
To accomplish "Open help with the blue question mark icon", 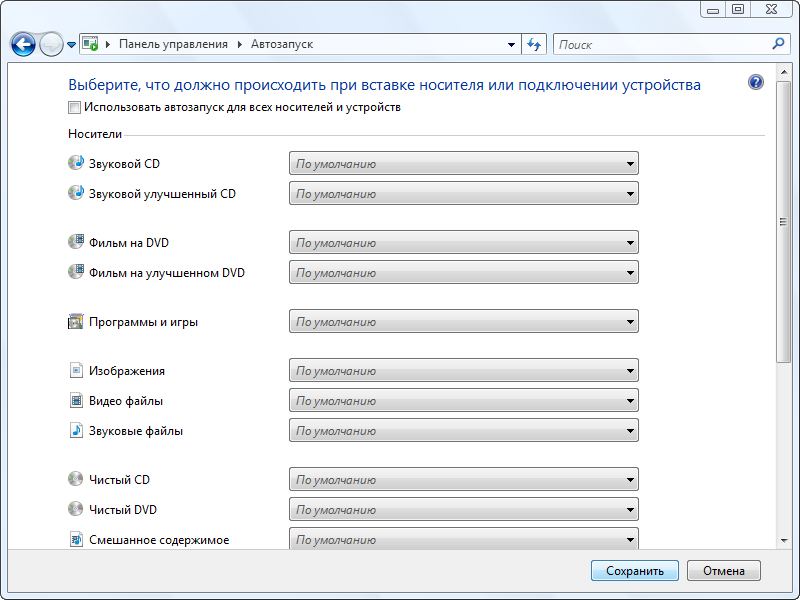I will [x=756, y=83].
